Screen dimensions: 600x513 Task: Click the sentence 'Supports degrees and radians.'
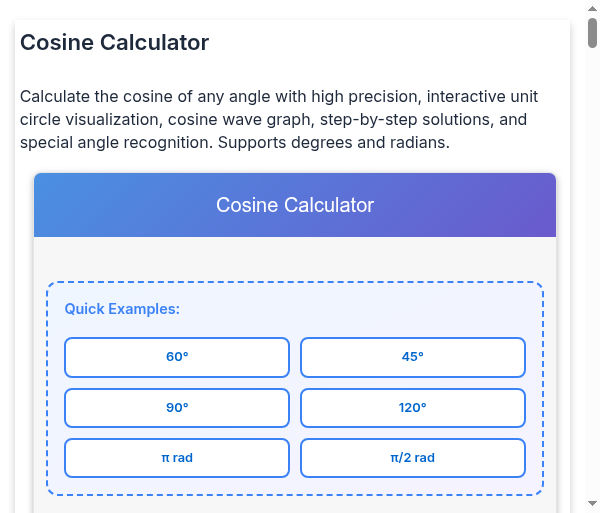pos(334,143)
